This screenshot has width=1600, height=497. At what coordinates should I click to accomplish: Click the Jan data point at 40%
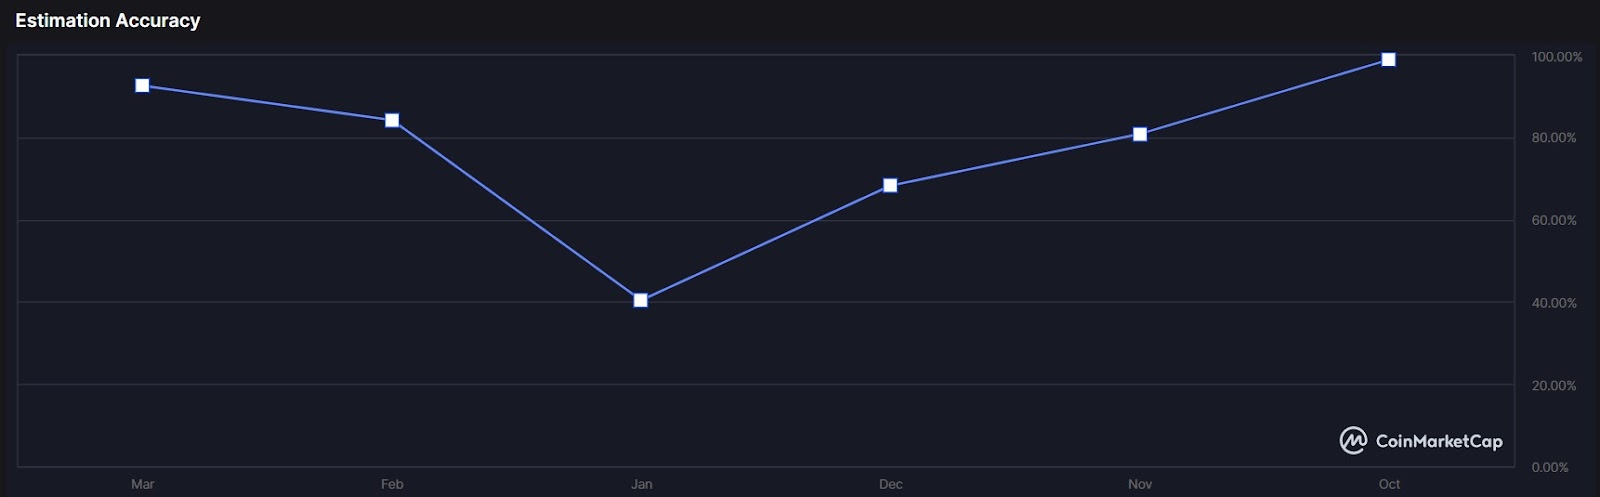[641, 300]
